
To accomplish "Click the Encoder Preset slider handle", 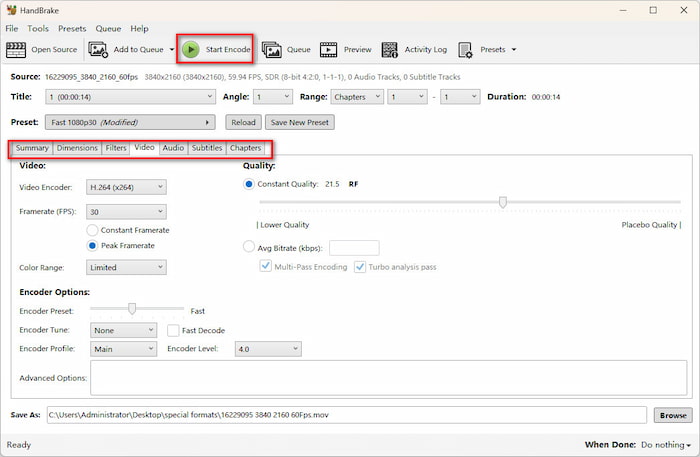I will coord(132,308).
